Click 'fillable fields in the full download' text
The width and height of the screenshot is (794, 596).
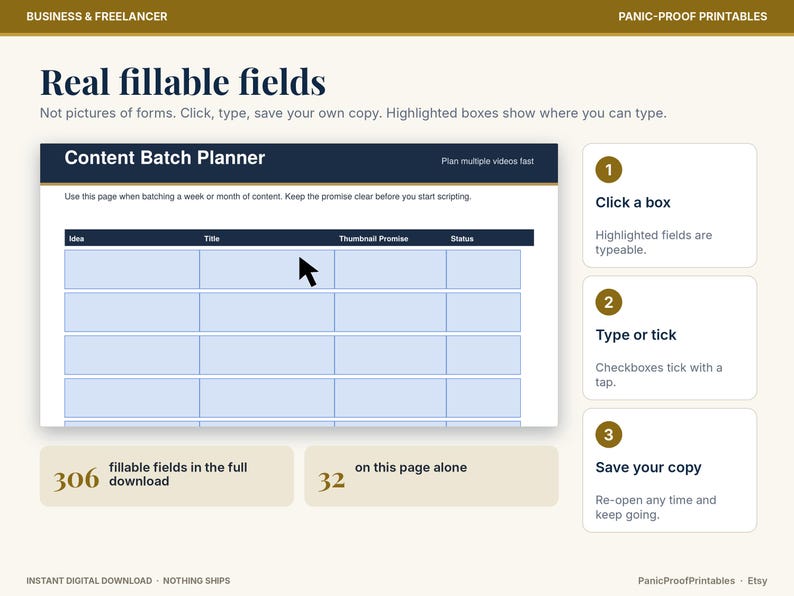[178, 474]
